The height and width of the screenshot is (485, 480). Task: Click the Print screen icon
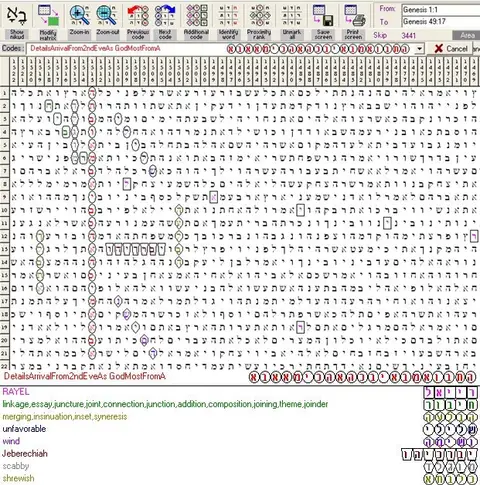pos(354,21)
